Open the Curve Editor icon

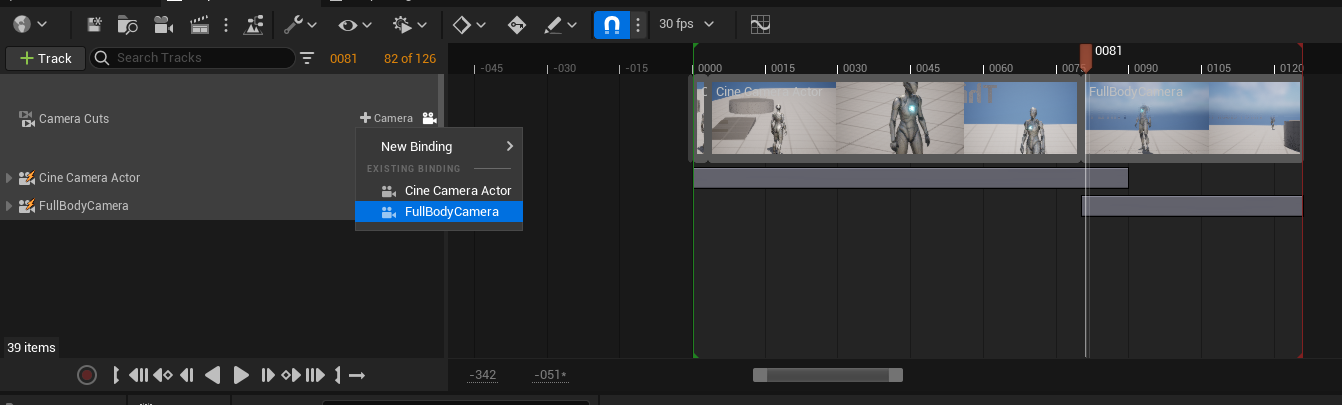pyautogui.click(x=761, y=25)
